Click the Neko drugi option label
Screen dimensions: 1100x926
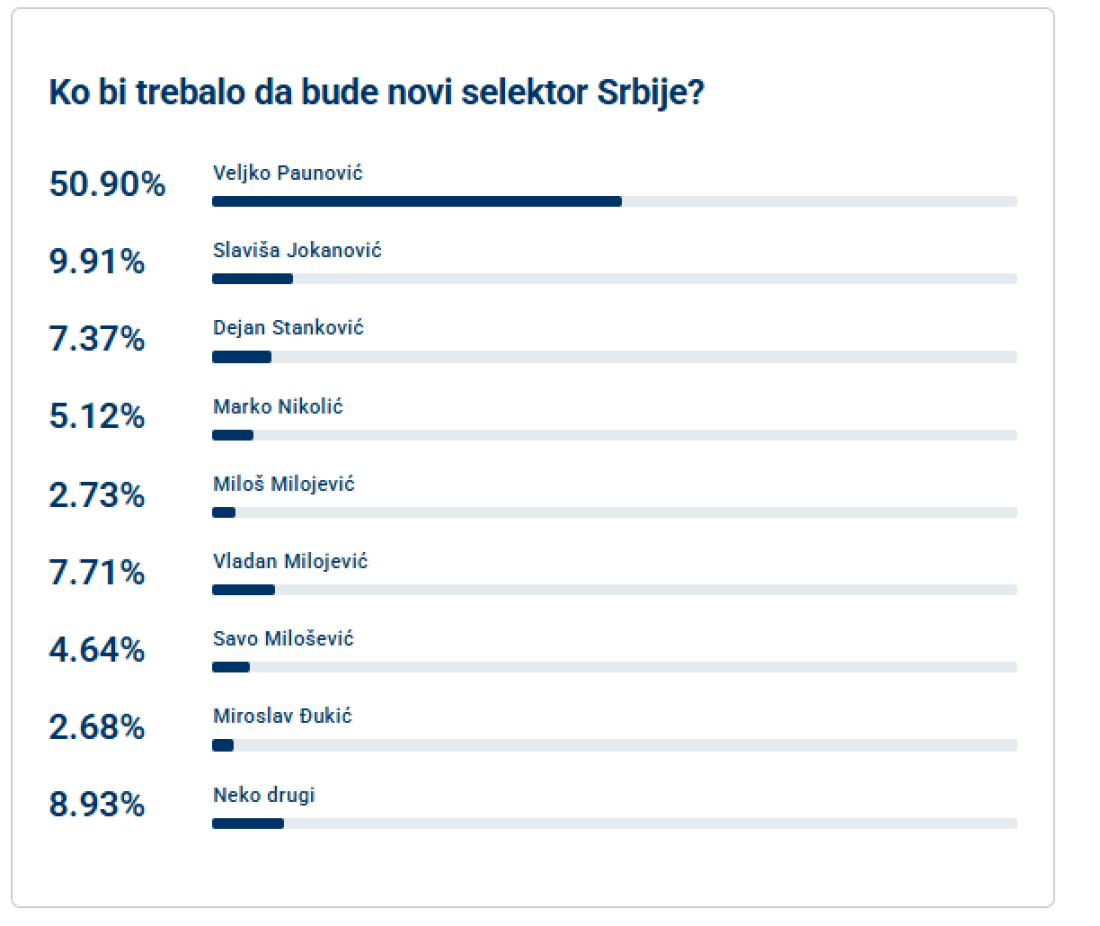point(264,795)
